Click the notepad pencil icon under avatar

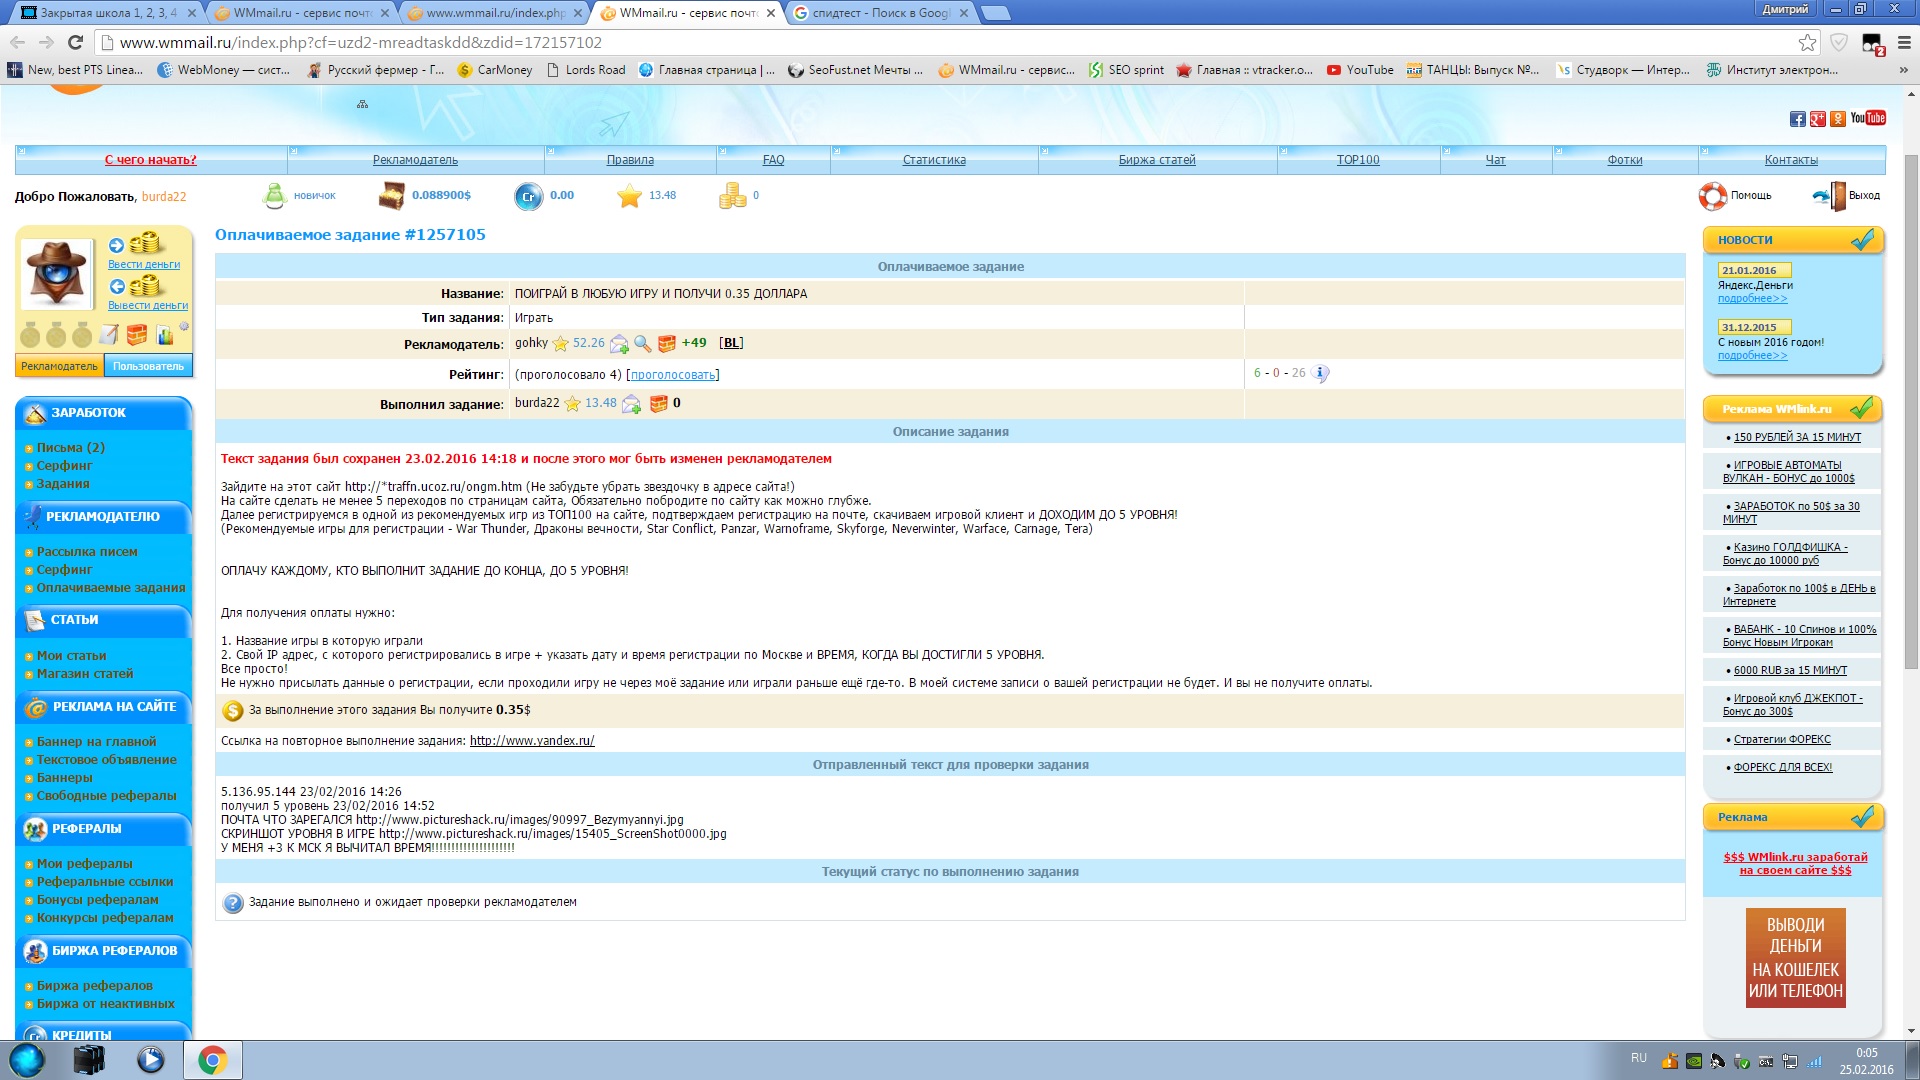pos(110,335)
